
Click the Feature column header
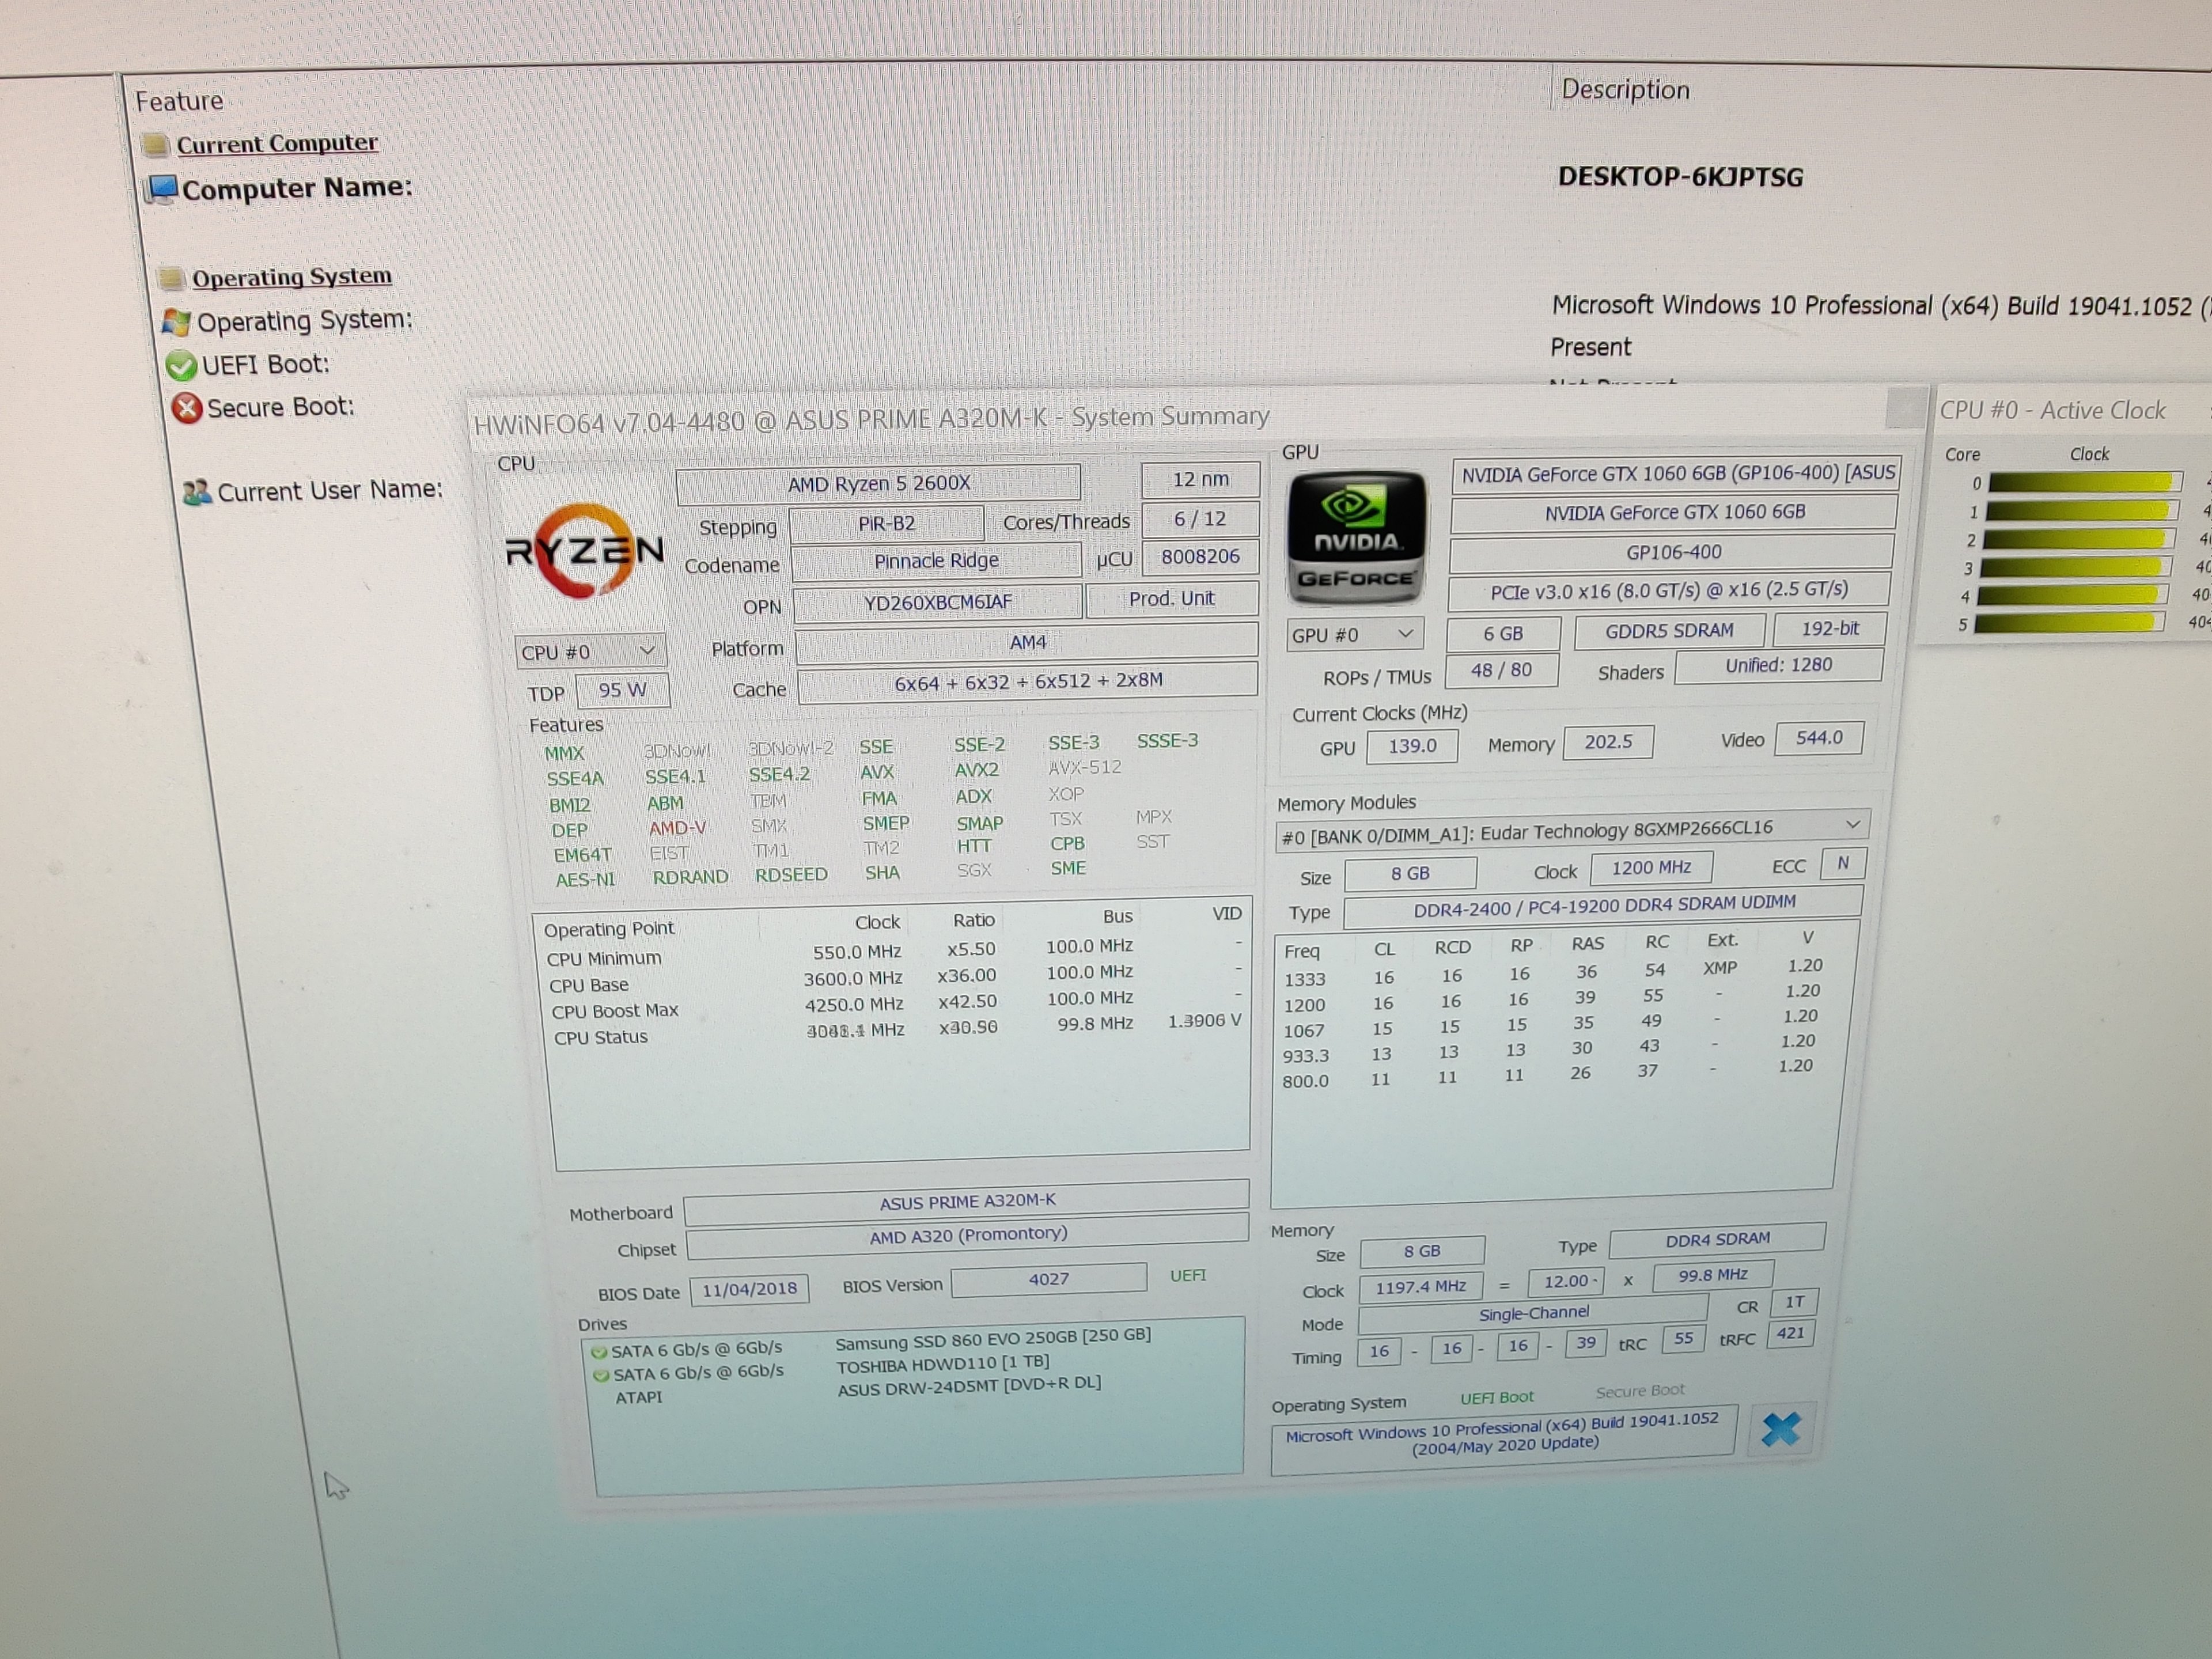click(179, 102)
